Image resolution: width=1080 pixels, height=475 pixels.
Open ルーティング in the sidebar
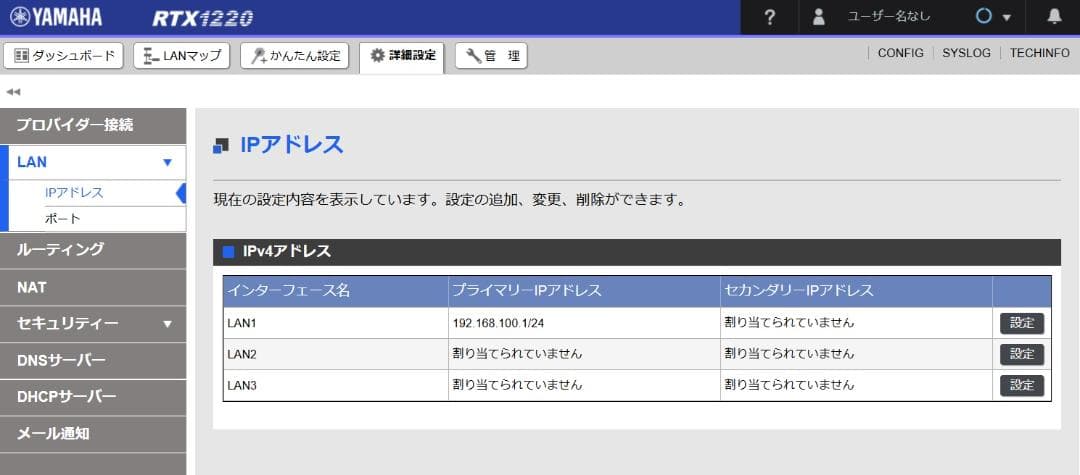93,250
